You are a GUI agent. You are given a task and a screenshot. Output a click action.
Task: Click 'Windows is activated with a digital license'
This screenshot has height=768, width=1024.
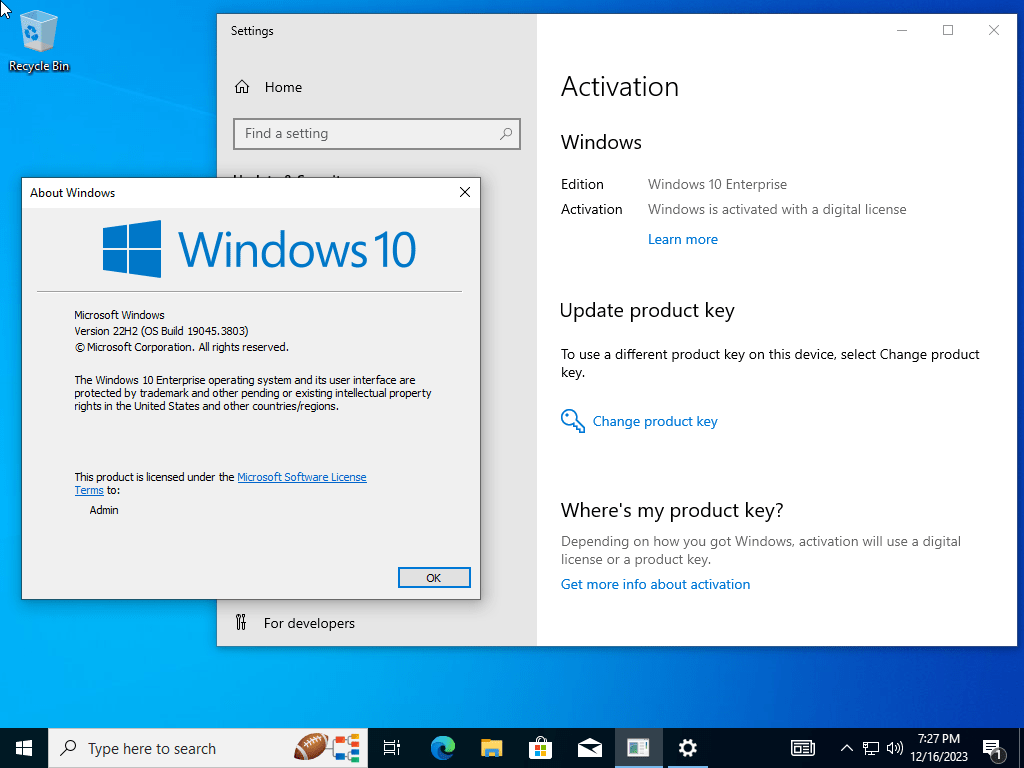pyautogui.click(x=777, y=209)
